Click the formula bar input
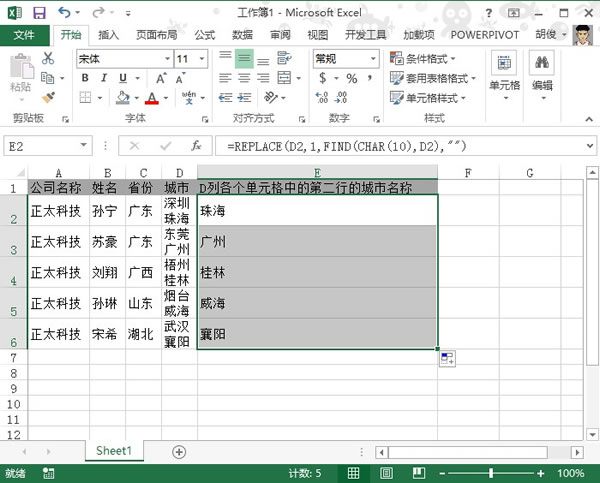The height and width of the screenshot is (483, 600). [400, 146]
